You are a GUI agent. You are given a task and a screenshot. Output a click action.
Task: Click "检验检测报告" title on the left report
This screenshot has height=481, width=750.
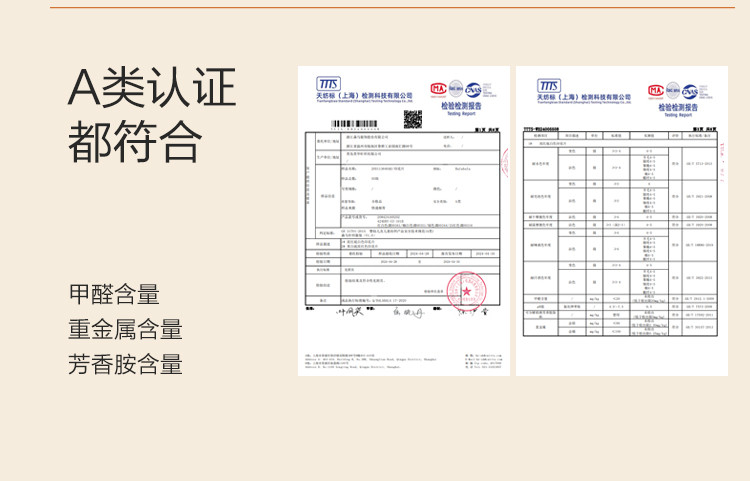coord(462,105)
